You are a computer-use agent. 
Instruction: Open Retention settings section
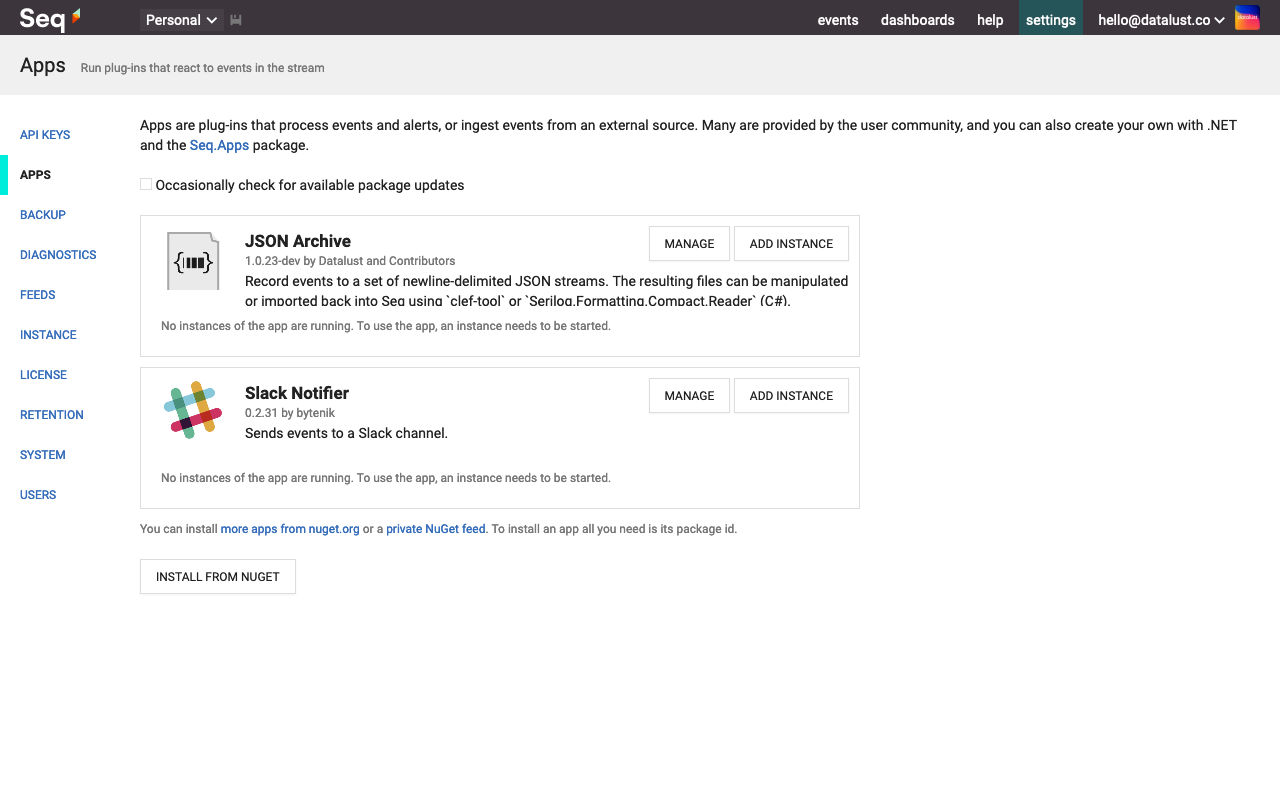tap(52, 415)
